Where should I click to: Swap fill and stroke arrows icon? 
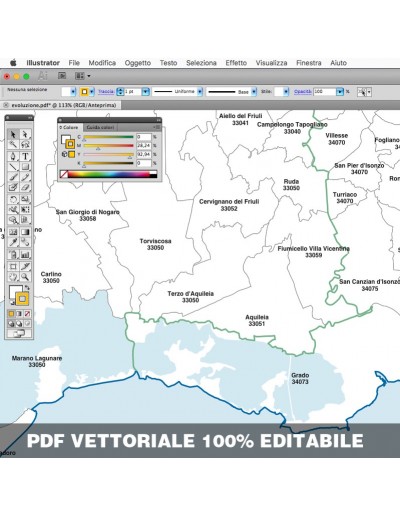click(x=27, y=287)
